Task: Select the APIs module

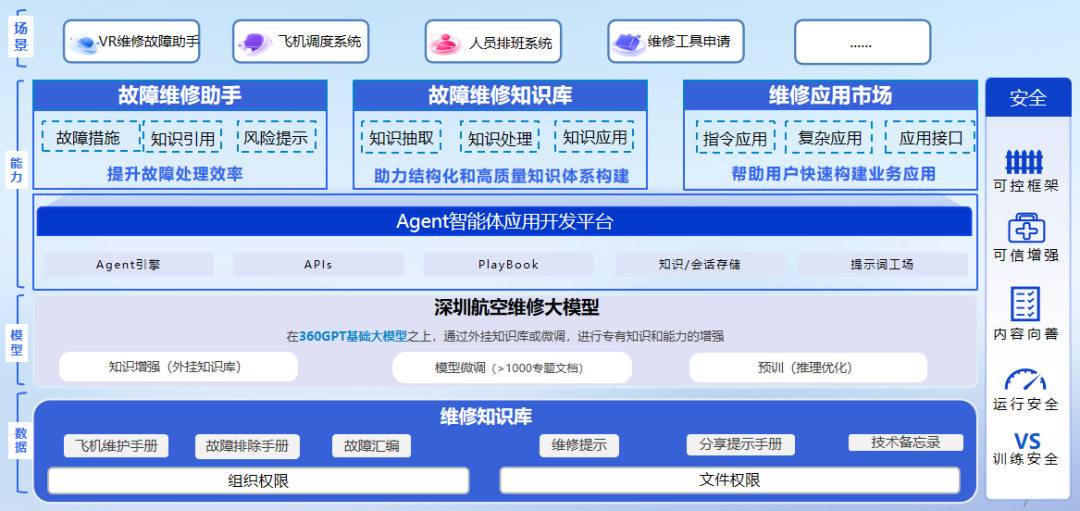Action: point(318,264)
